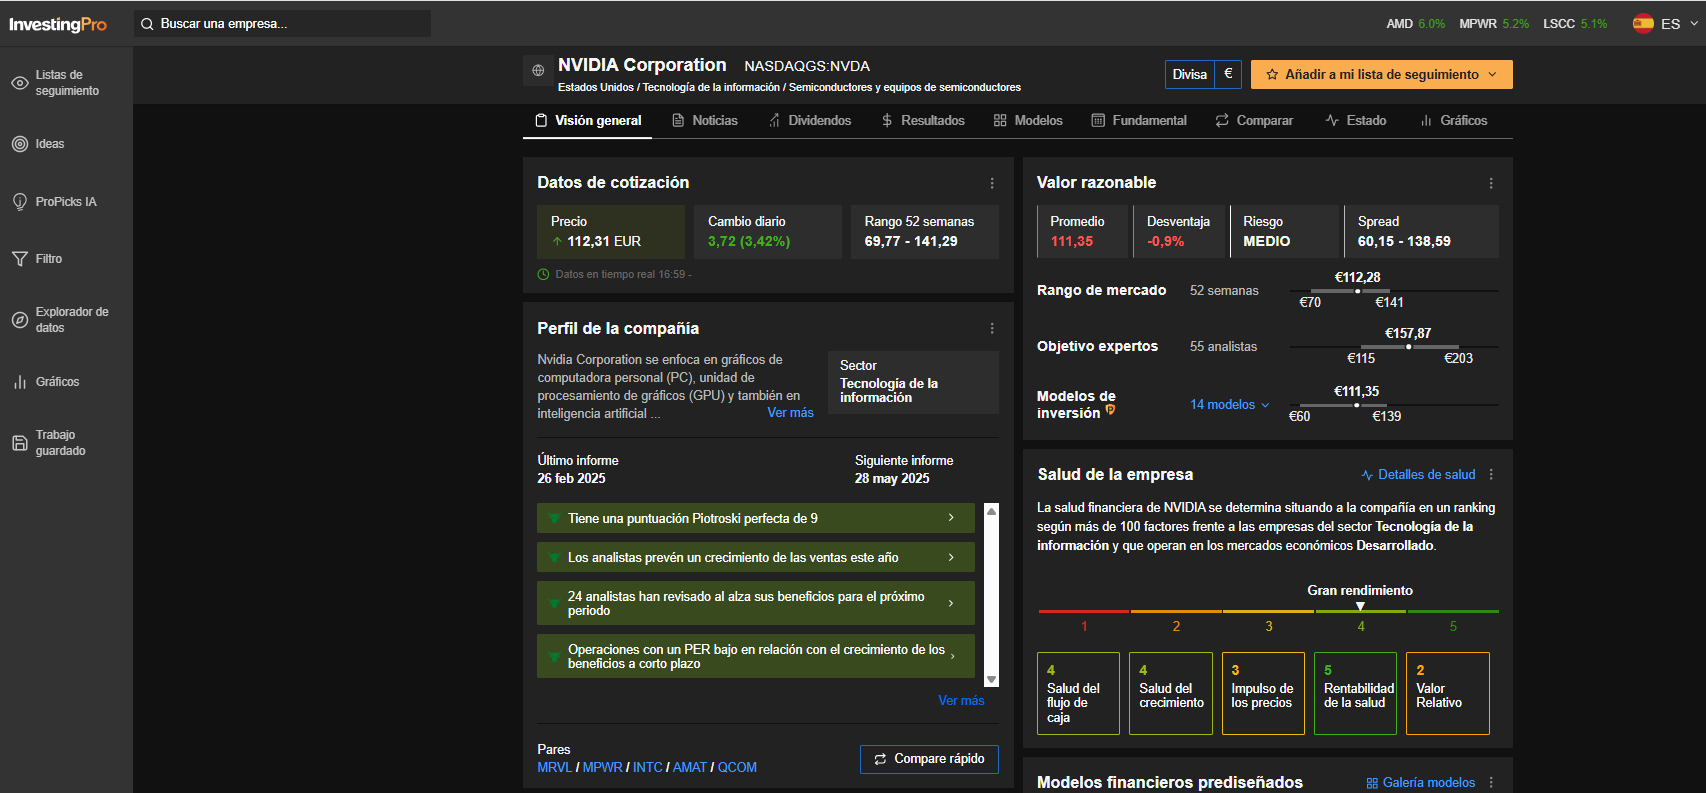Open Modelos financieros prediseñados options menu

(1491, 783)
